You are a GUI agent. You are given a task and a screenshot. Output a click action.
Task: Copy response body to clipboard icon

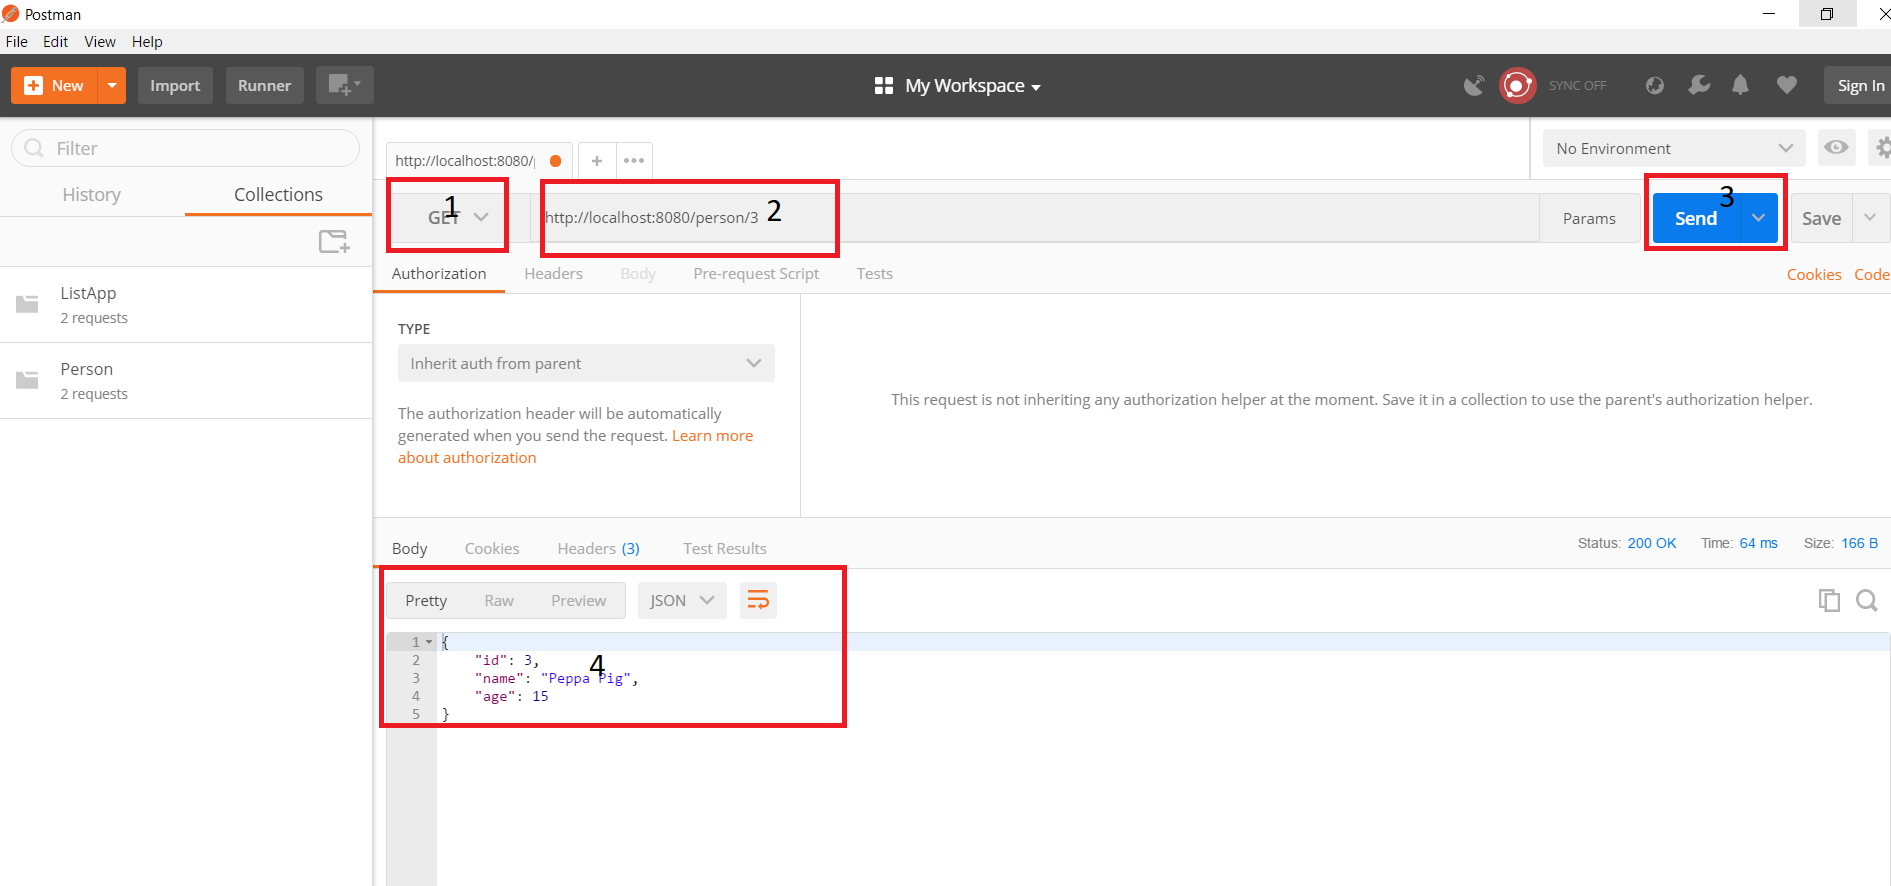(x=1828, y=600)
